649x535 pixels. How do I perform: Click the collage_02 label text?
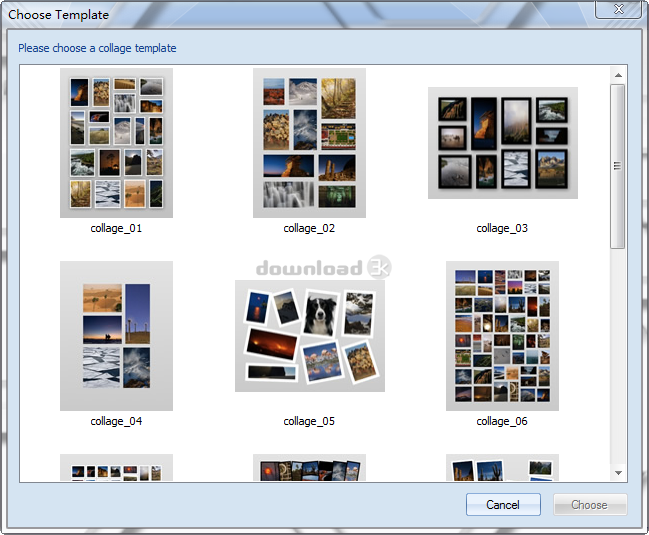click(309, 228)
